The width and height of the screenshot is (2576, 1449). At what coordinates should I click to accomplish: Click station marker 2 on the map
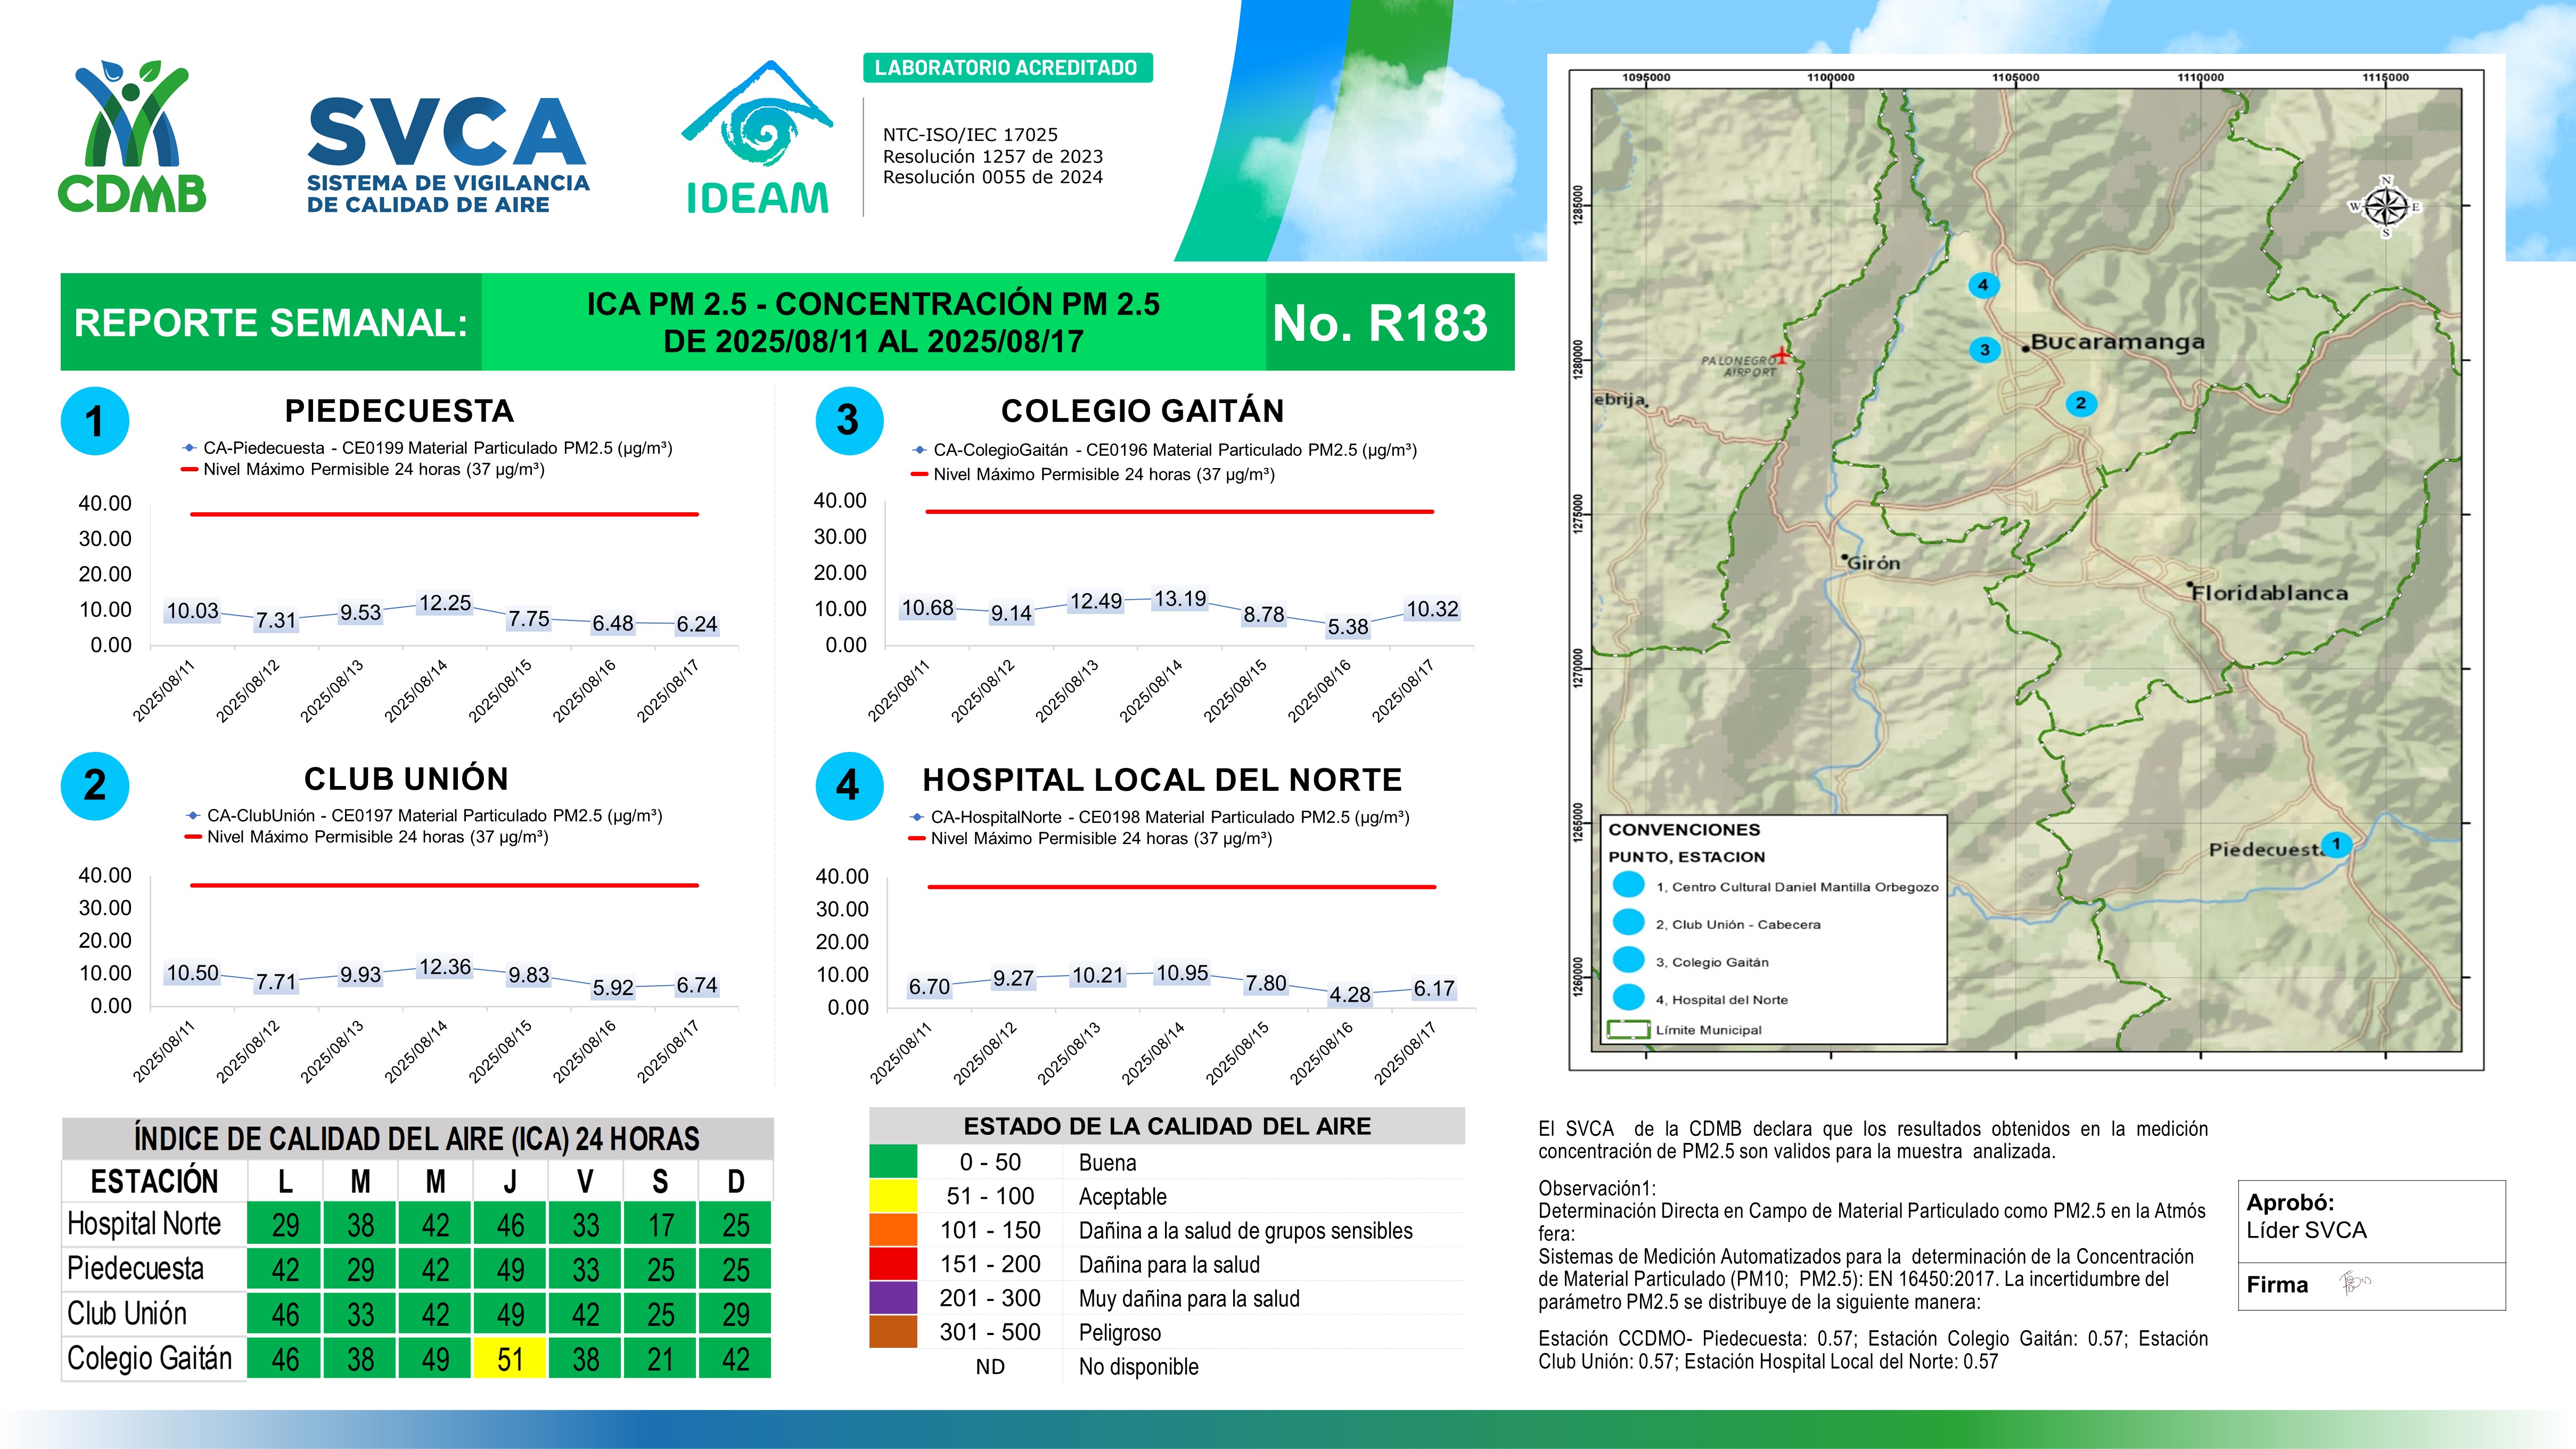[x=2080, y=403]
